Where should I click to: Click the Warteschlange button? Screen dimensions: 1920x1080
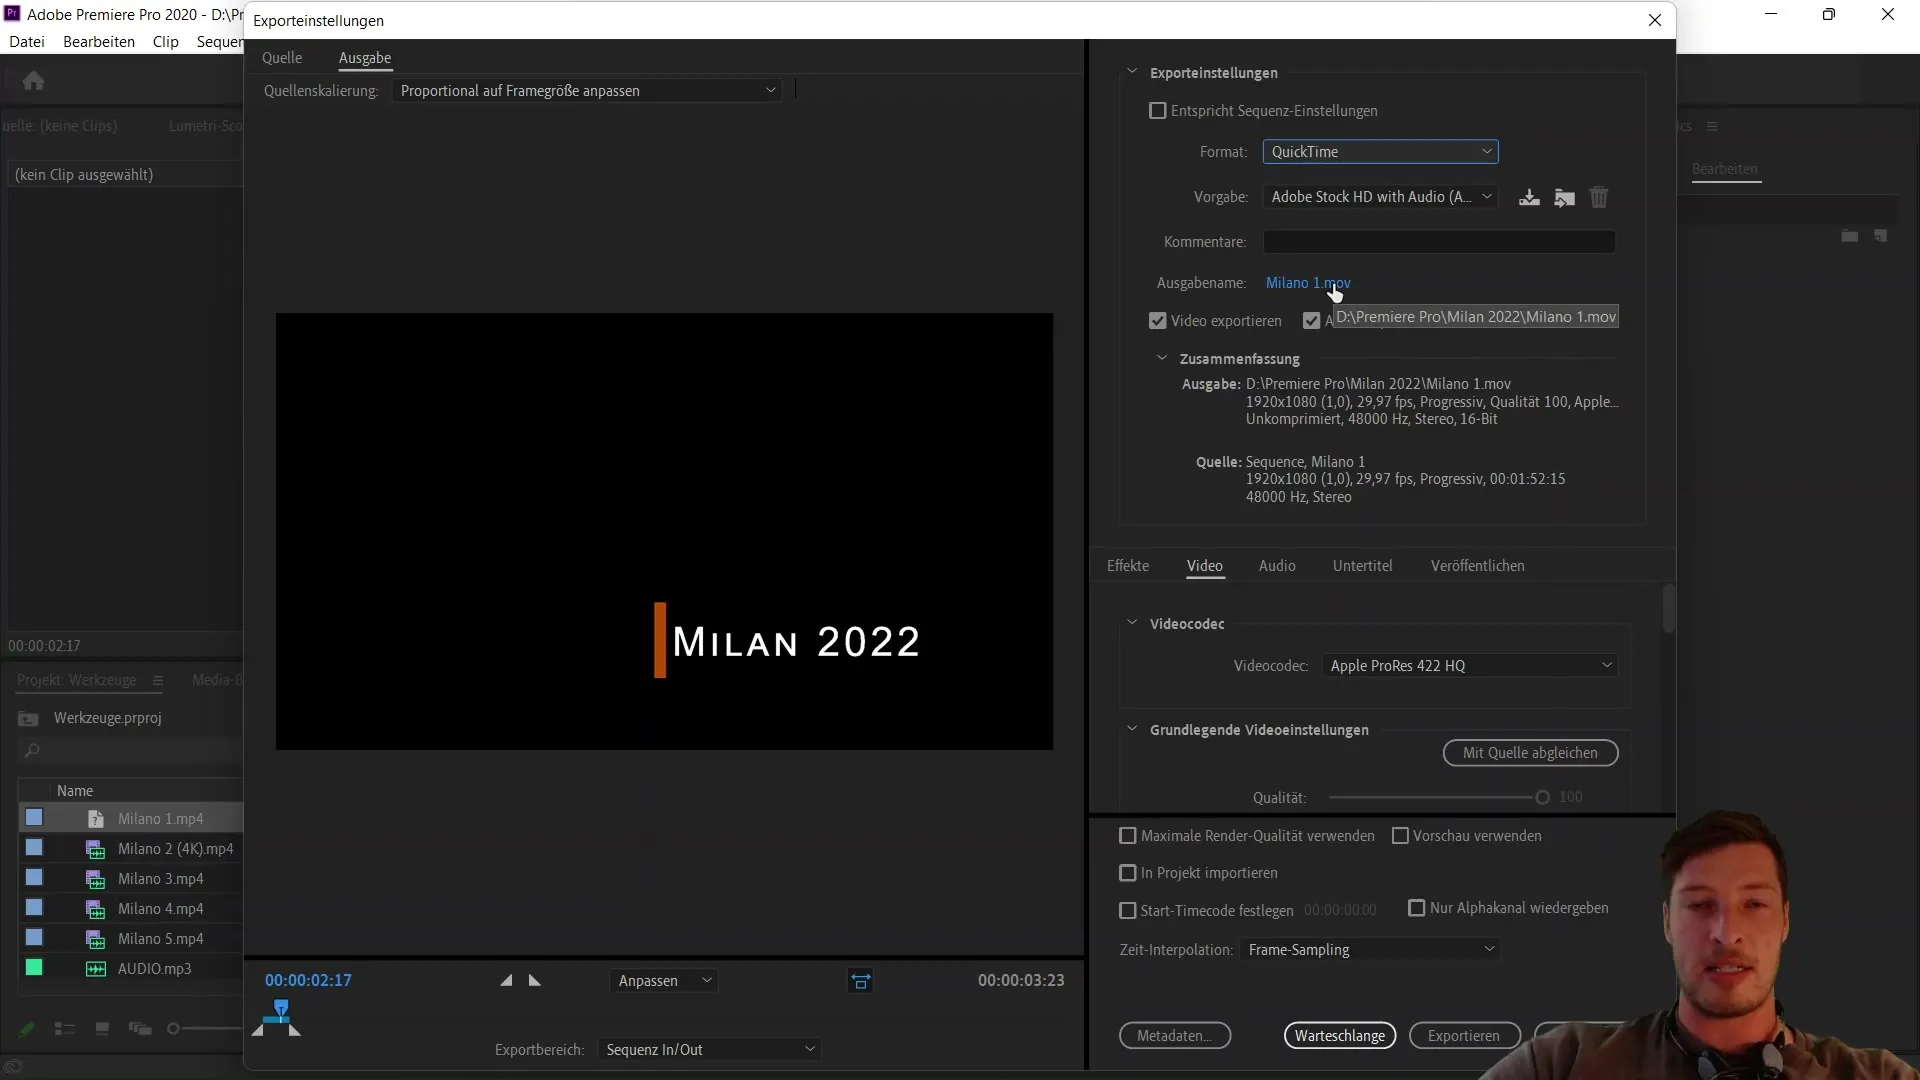pyautogui.click(x=1340, y=1036)
